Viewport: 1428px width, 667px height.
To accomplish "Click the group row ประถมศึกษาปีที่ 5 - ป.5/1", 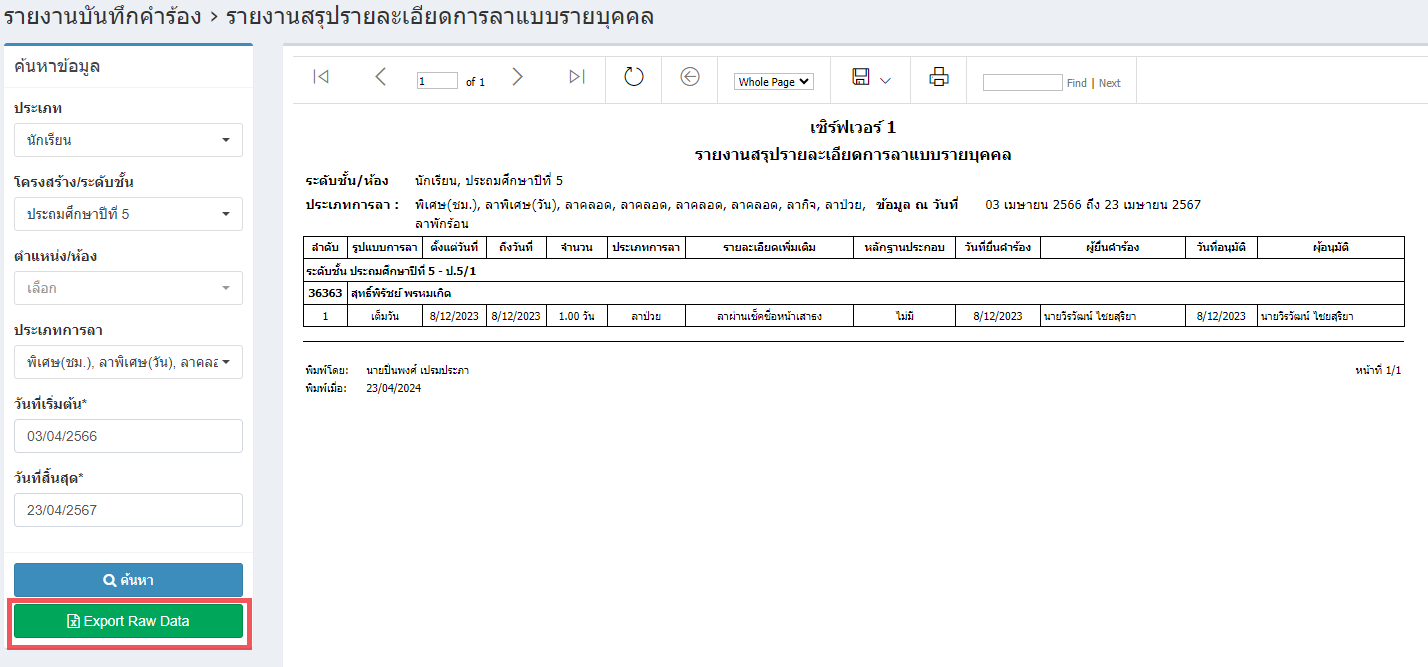I will [x=854, y=271].
